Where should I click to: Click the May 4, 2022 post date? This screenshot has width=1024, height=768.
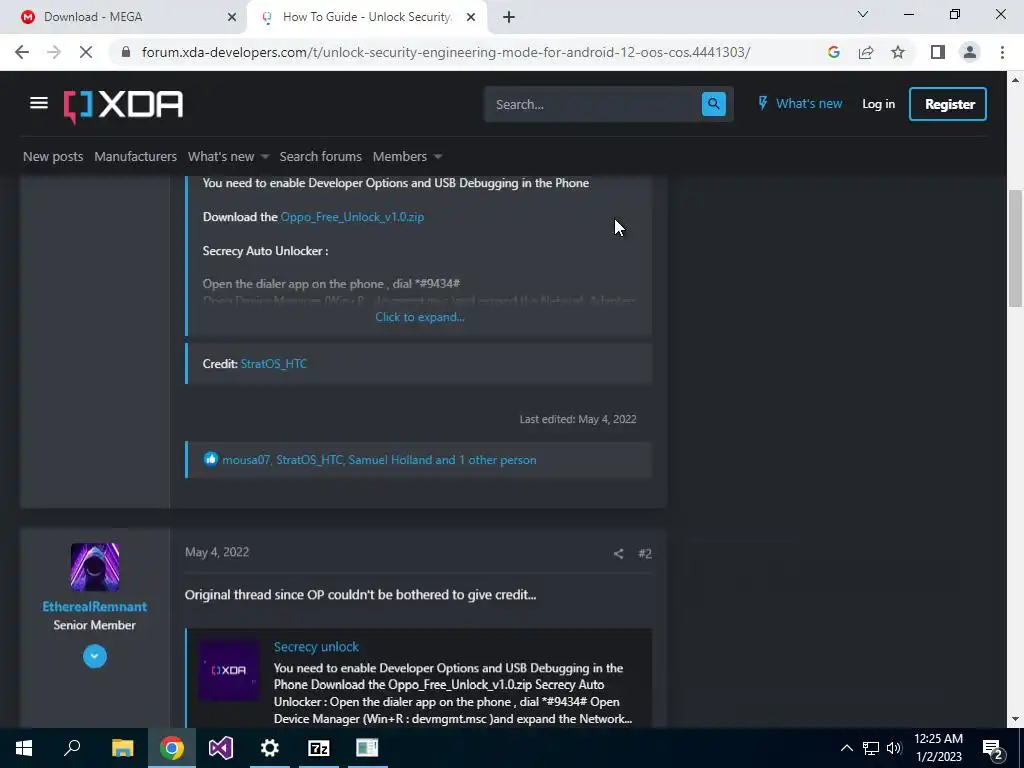coord(217,552)
